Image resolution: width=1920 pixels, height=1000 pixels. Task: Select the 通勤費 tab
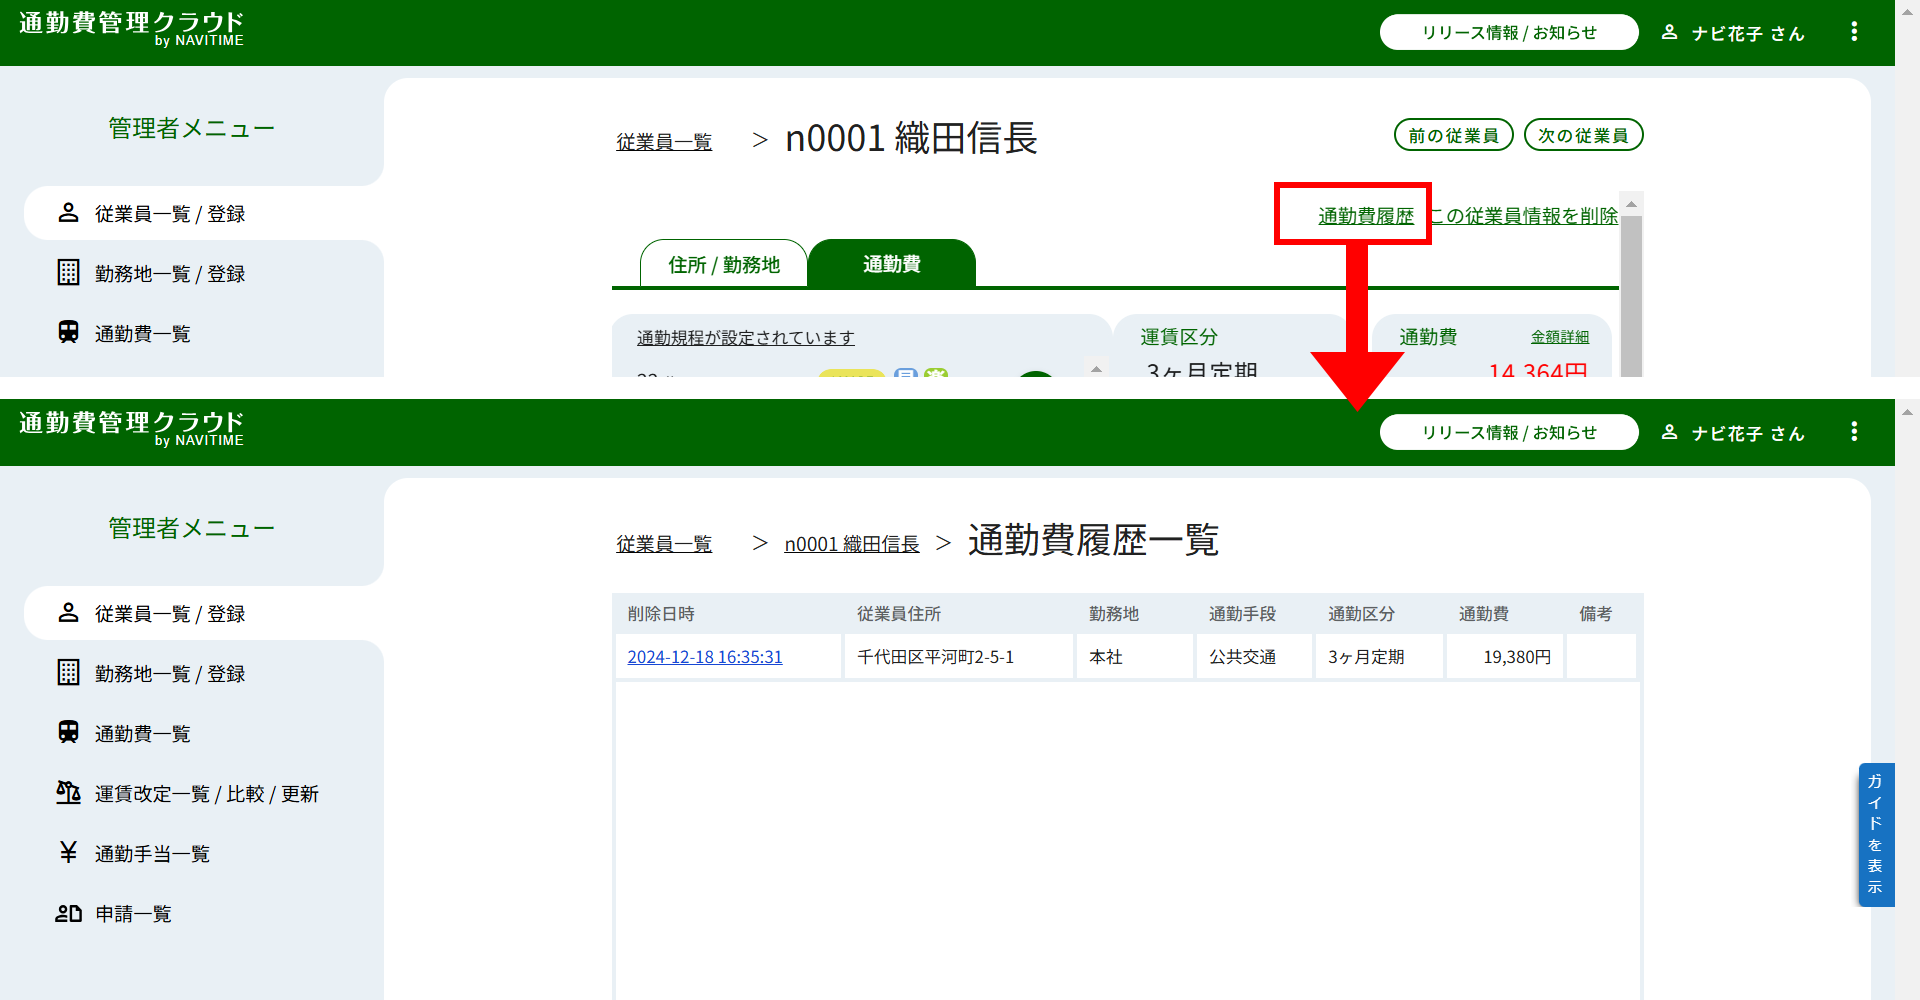891,264
